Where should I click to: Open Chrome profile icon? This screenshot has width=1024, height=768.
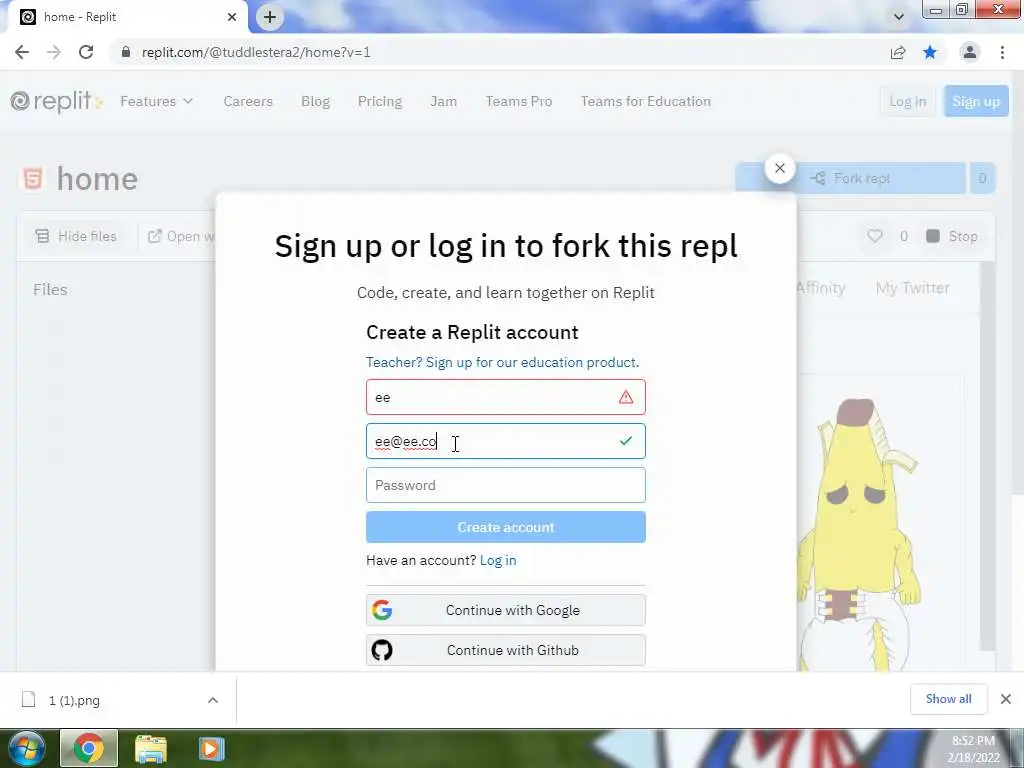970,52
